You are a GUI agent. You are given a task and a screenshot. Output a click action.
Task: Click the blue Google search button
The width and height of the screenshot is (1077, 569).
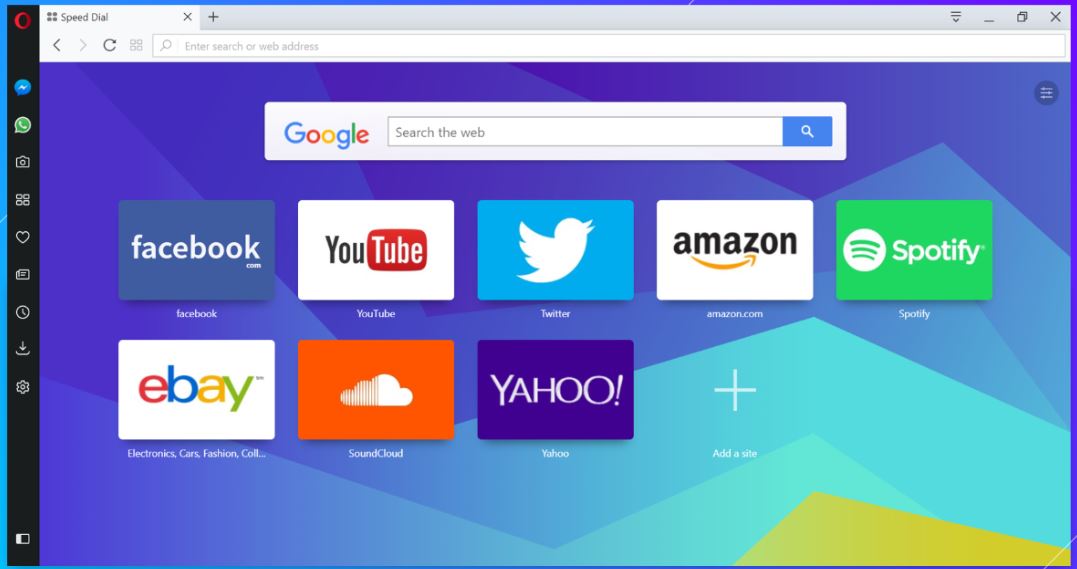pos(807,132)
